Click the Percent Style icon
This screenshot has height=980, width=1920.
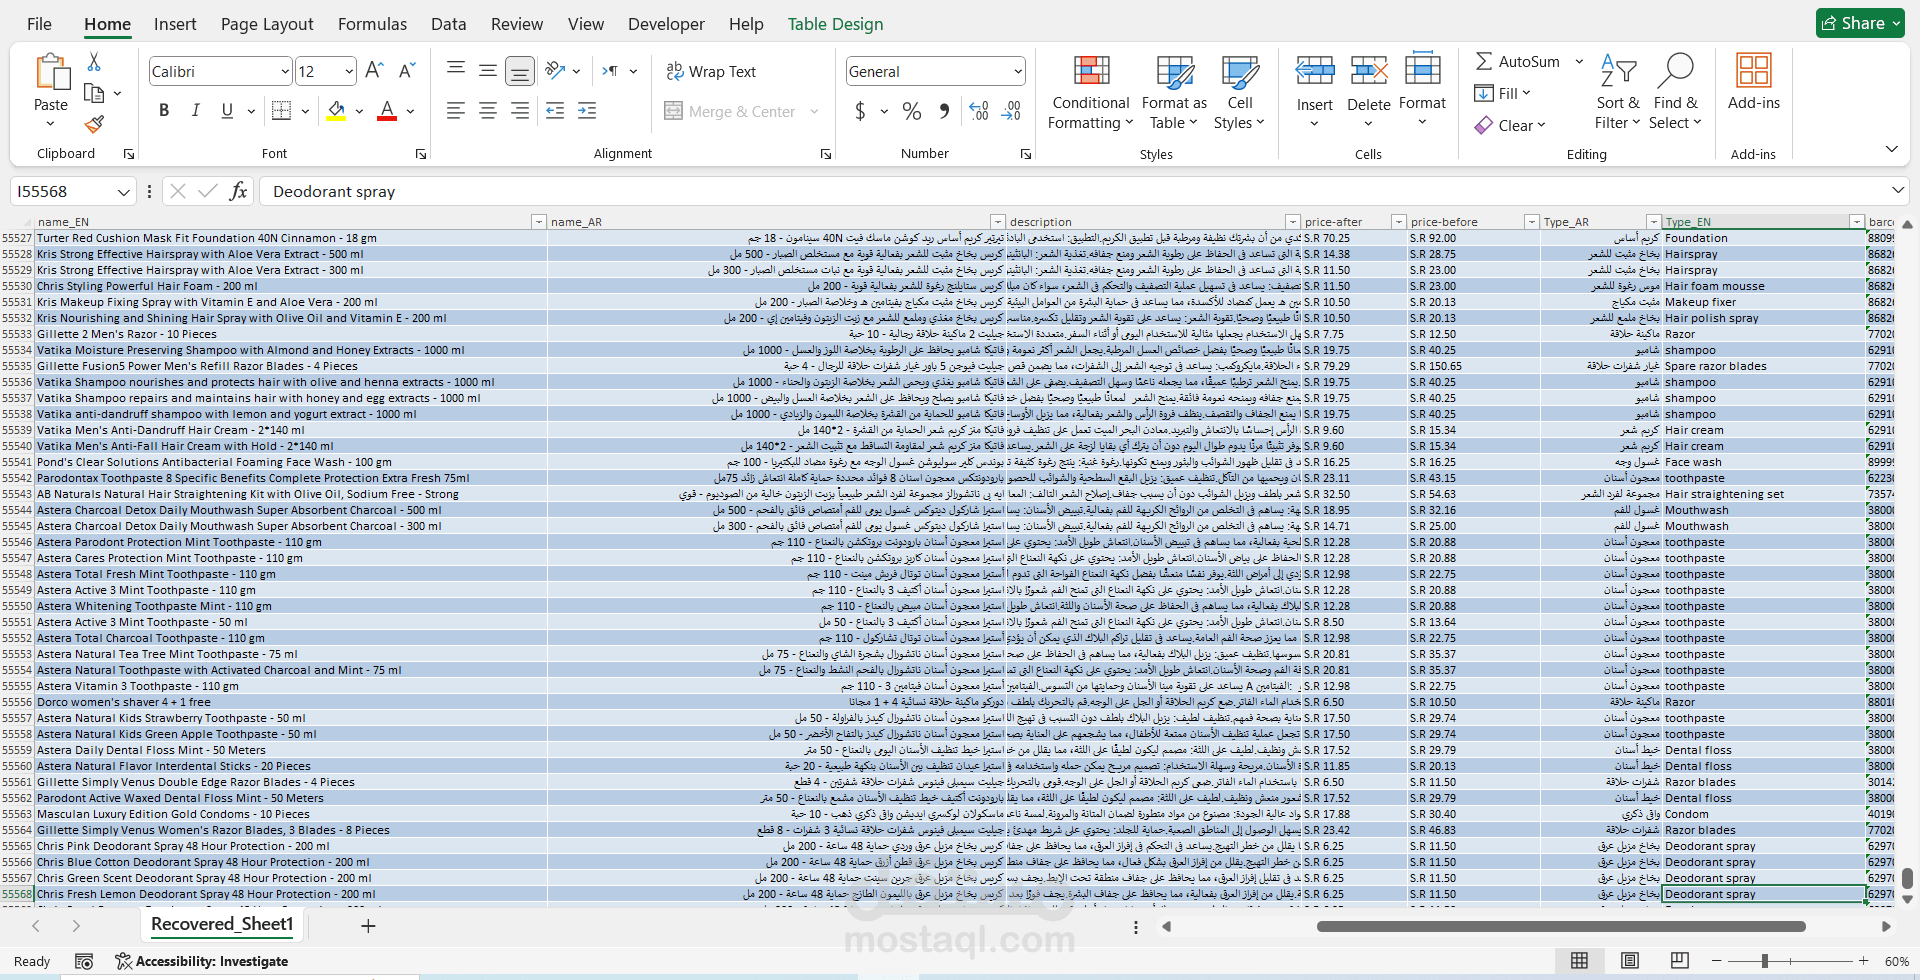point(912,111)
